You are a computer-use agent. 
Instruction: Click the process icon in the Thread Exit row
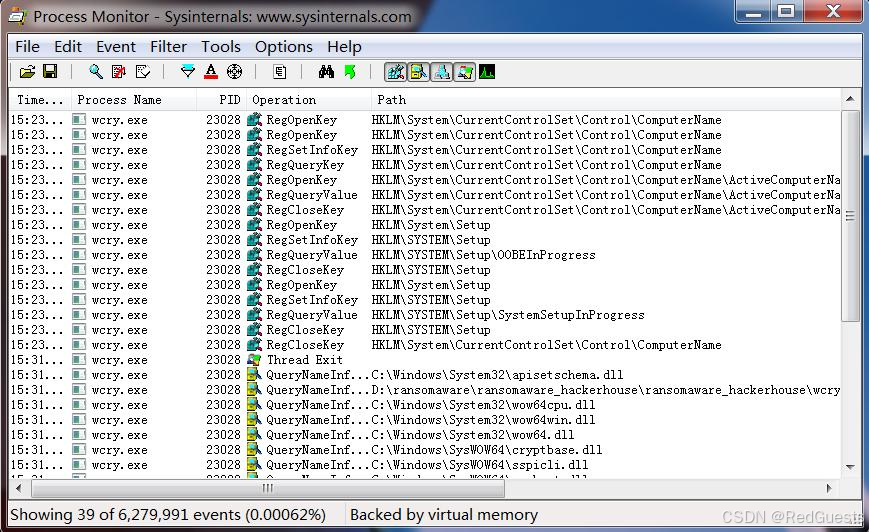(79, 360)
